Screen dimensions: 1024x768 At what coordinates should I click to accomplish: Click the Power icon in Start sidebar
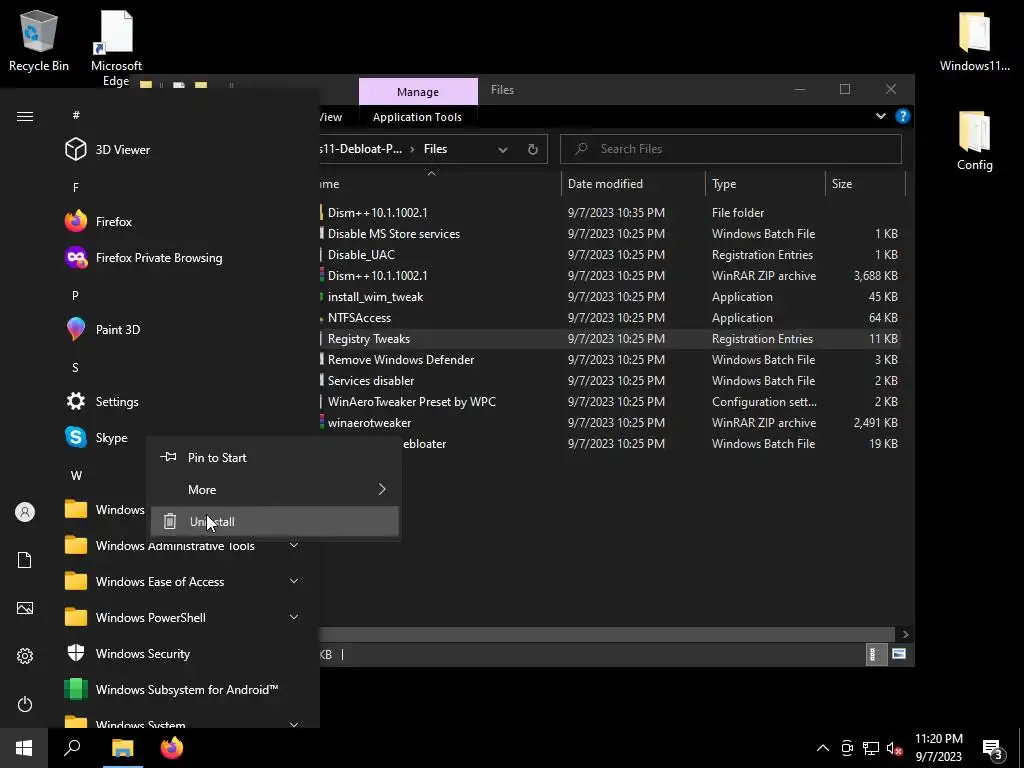tap(25, 704)
